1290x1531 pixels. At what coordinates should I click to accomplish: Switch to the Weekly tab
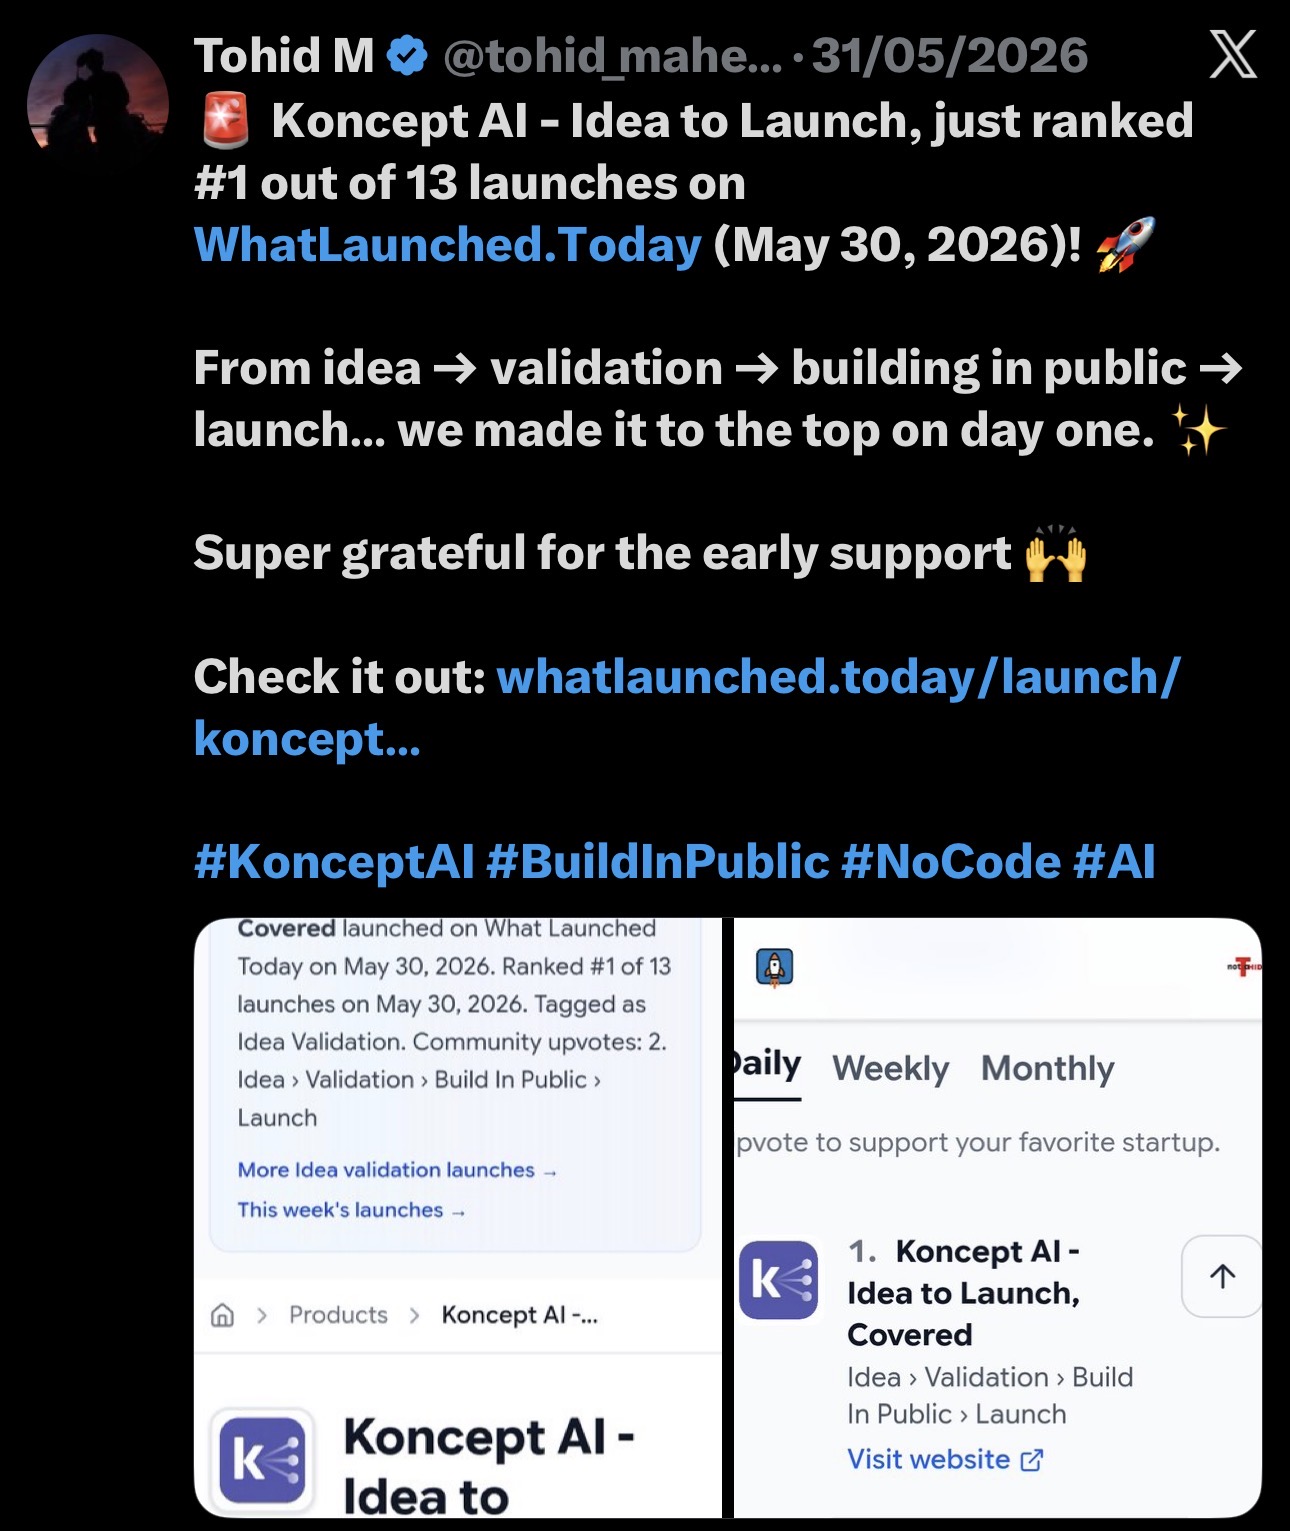coord(890,1068)
